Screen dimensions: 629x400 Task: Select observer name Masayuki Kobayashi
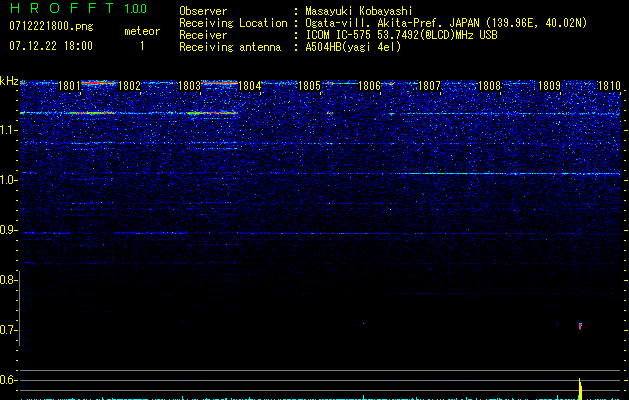click(x=359, y=11)
